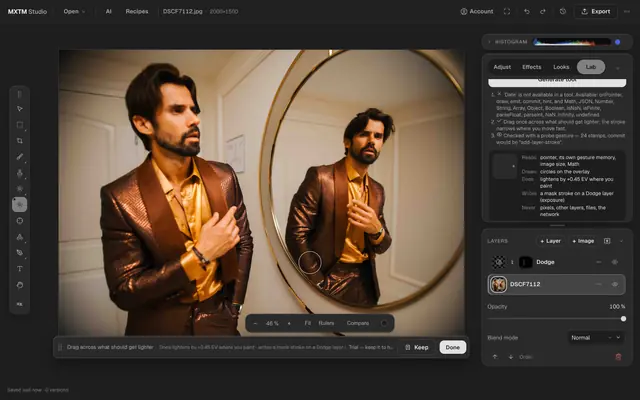This screenshot has height=400, width=640.
Task: Open the more options ellipsis menu
Action: click(627, 11)
